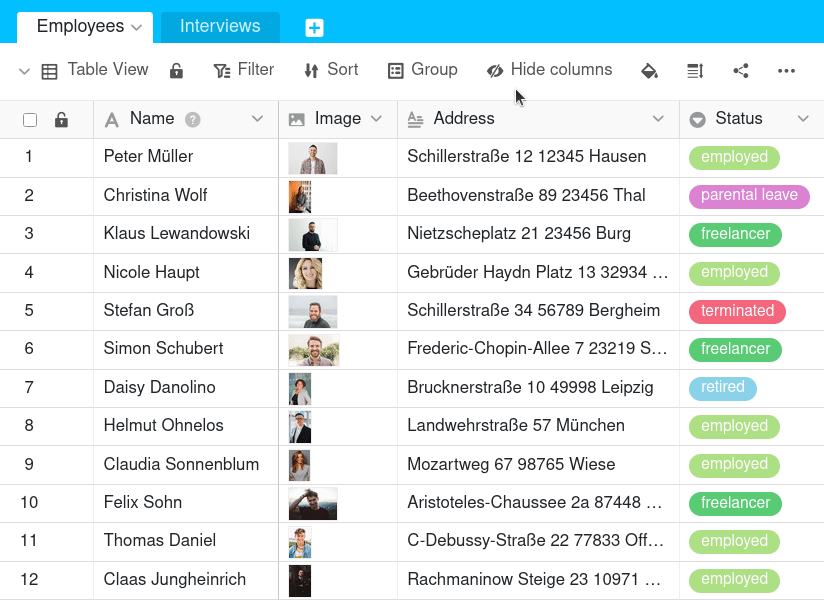
Task: Expand the views list chevron beside Table View
Action: [24, 70]
